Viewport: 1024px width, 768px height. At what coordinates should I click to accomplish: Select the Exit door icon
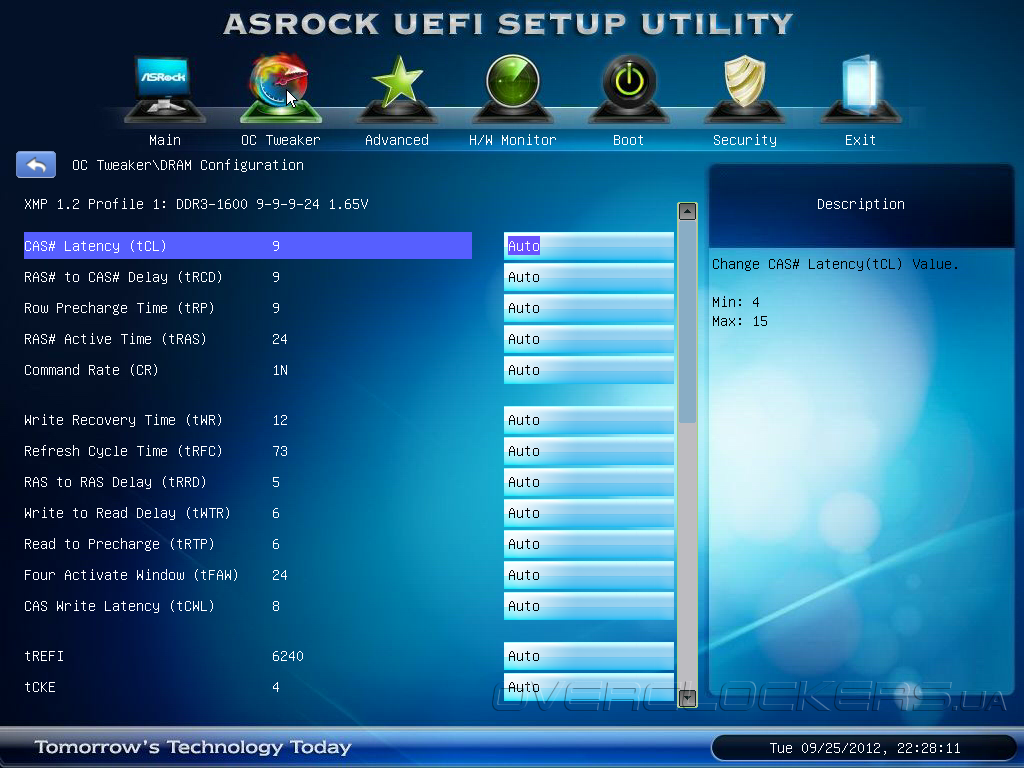(860, 88)
